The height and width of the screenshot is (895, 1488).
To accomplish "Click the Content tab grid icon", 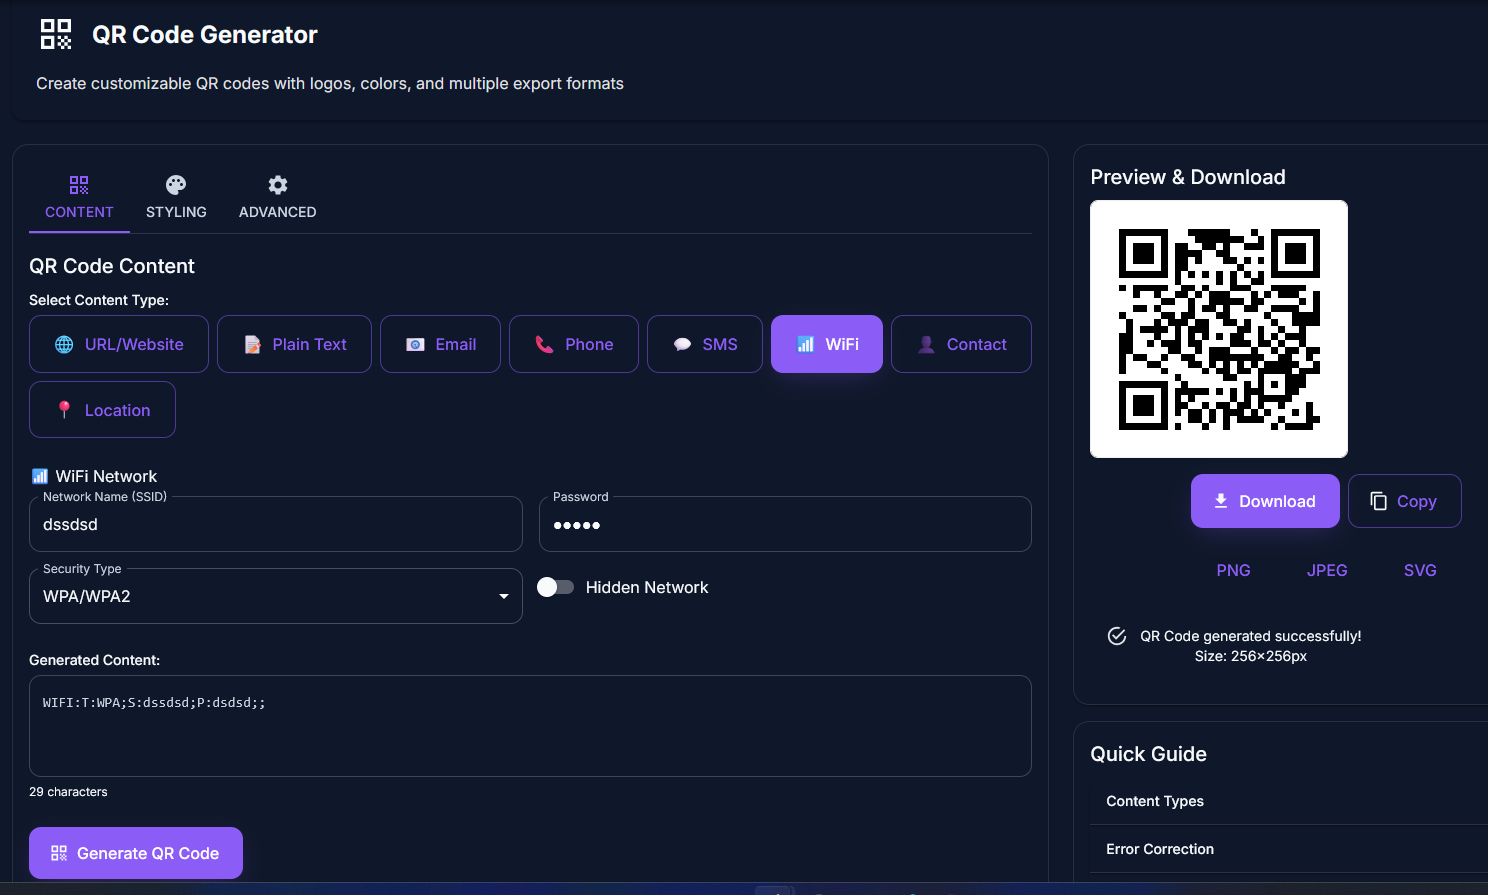I will coord(79,185).
